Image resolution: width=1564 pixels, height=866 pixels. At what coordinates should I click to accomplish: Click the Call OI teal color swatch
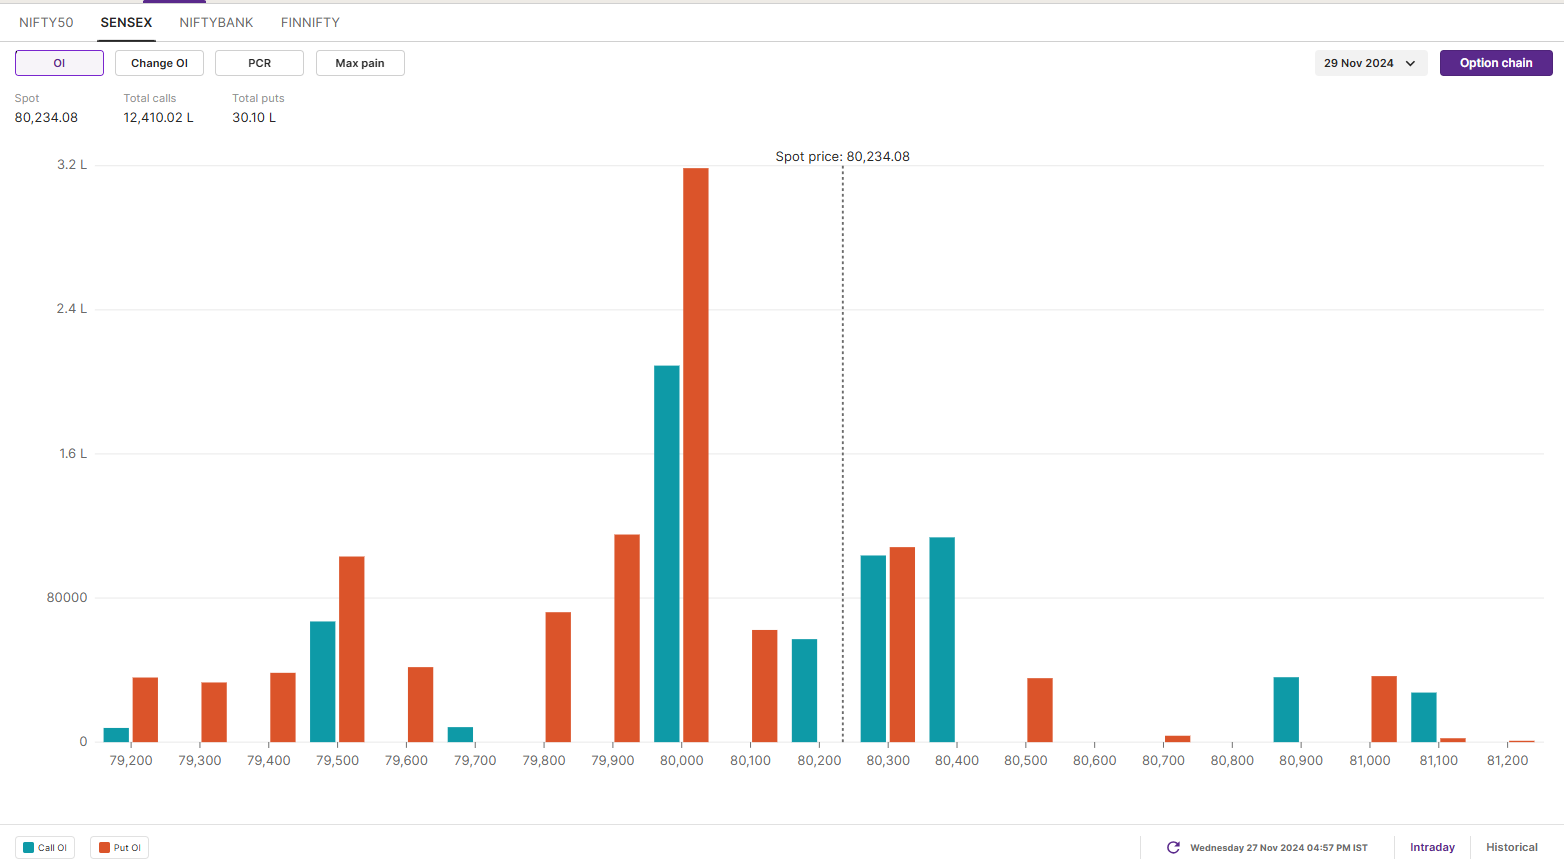coord(29,848)
